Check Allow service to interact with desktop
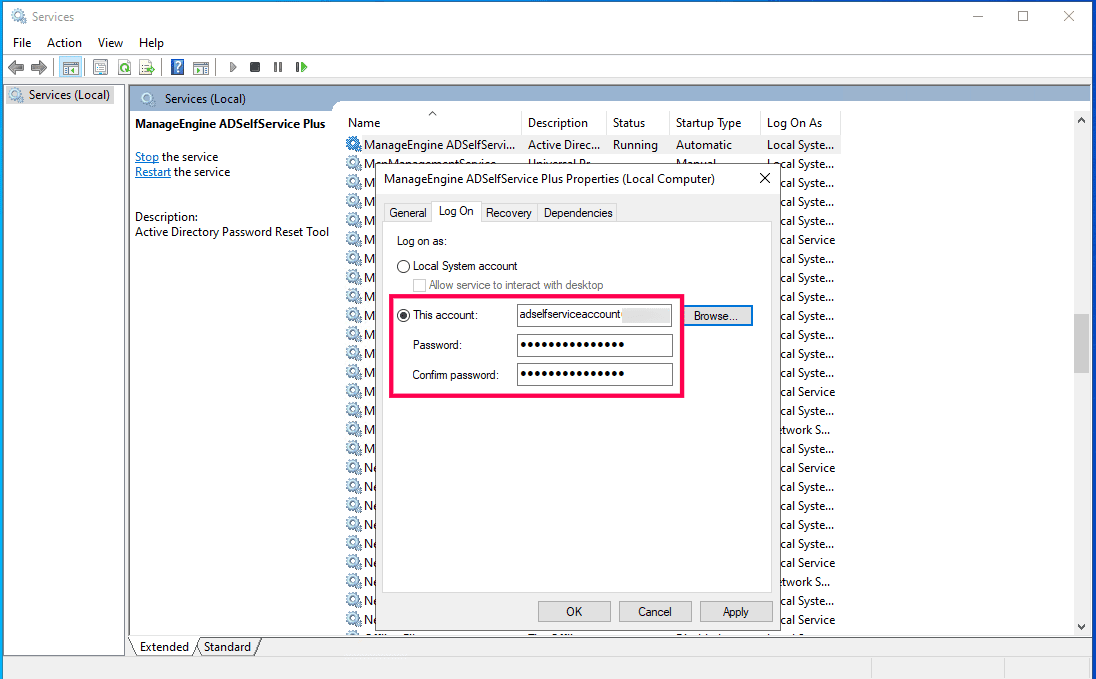Image resolution: width=1096 pixels, height=679 pixels. pyautogui.click(x=419, y=285)
